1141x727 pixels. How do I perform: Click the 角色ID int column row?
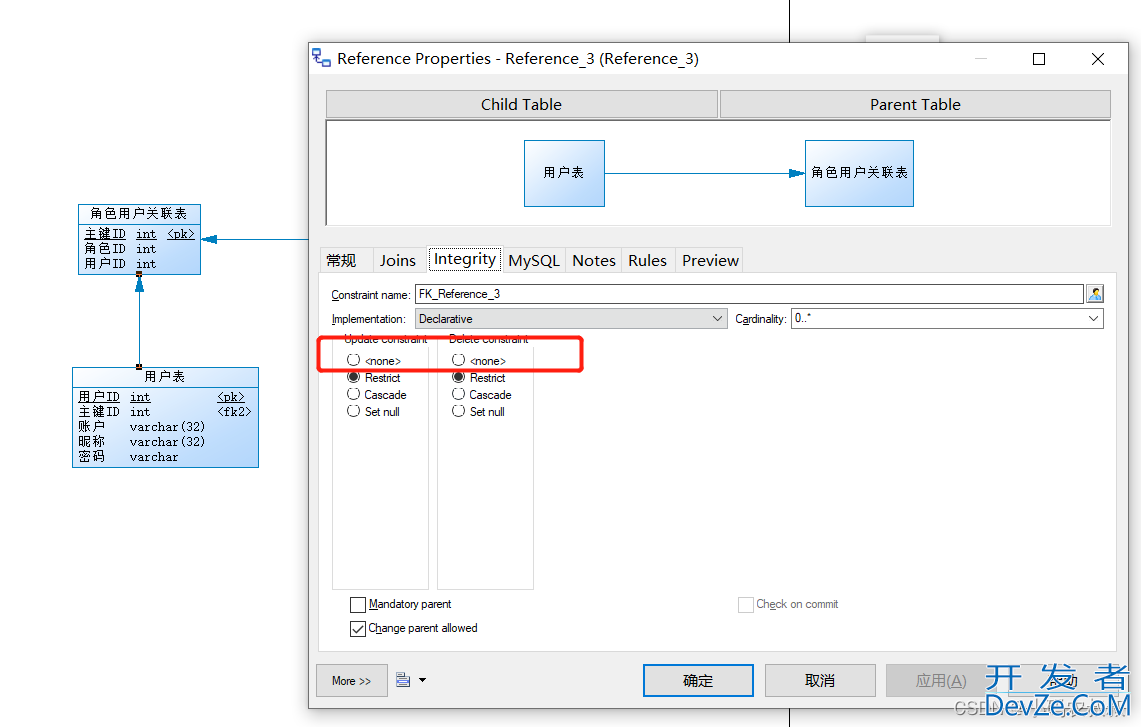(121, 249)
